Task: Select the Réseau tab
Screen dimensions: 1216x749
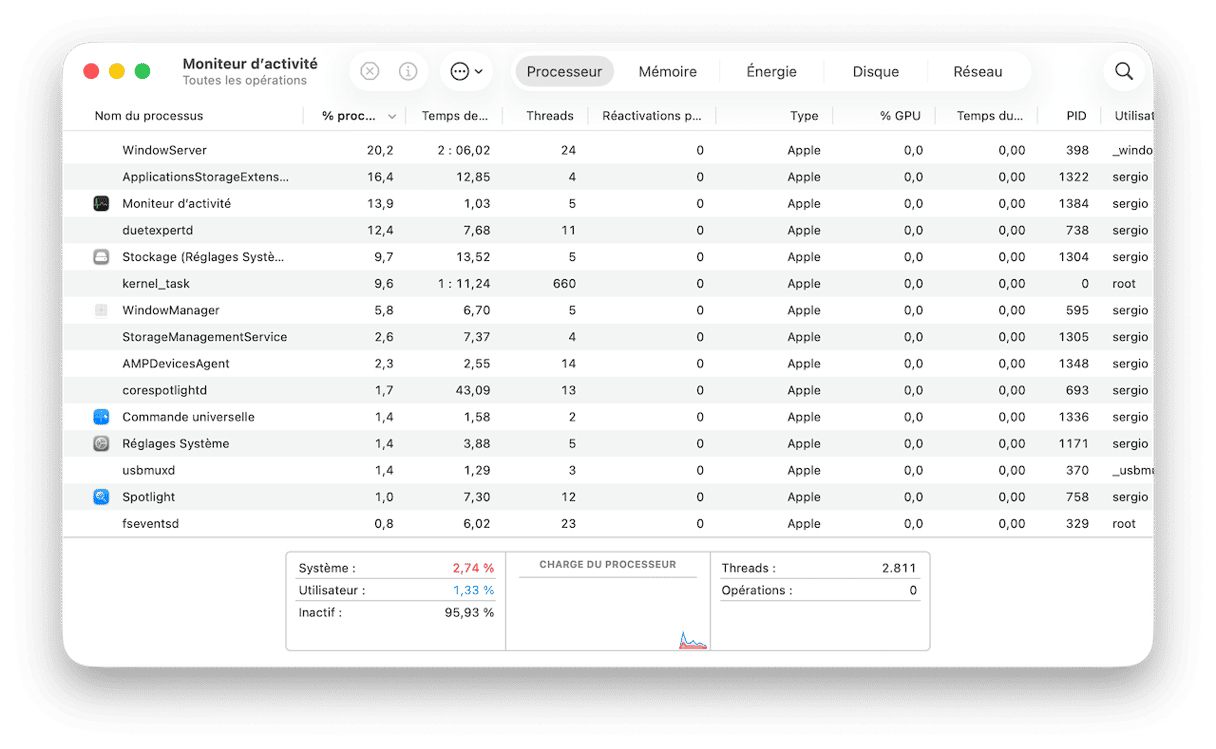Action: [977, 72]
